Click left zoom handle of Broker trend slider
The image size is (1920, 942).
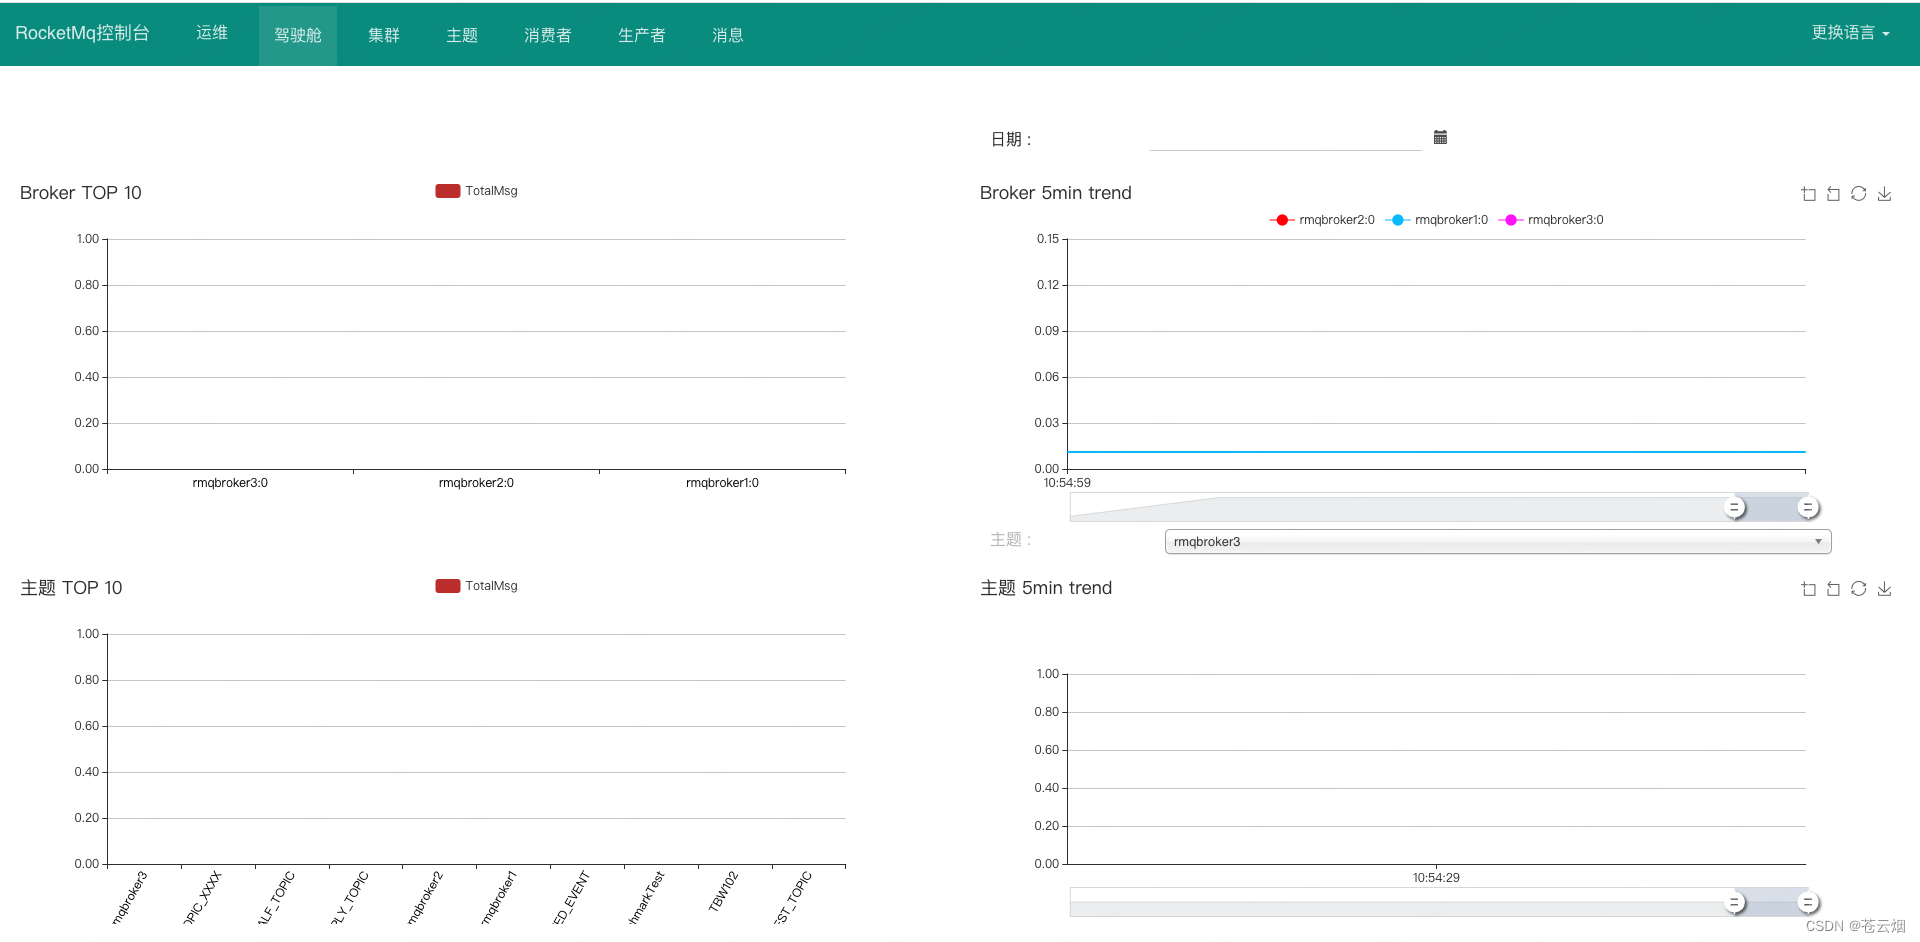(1735, 508)
